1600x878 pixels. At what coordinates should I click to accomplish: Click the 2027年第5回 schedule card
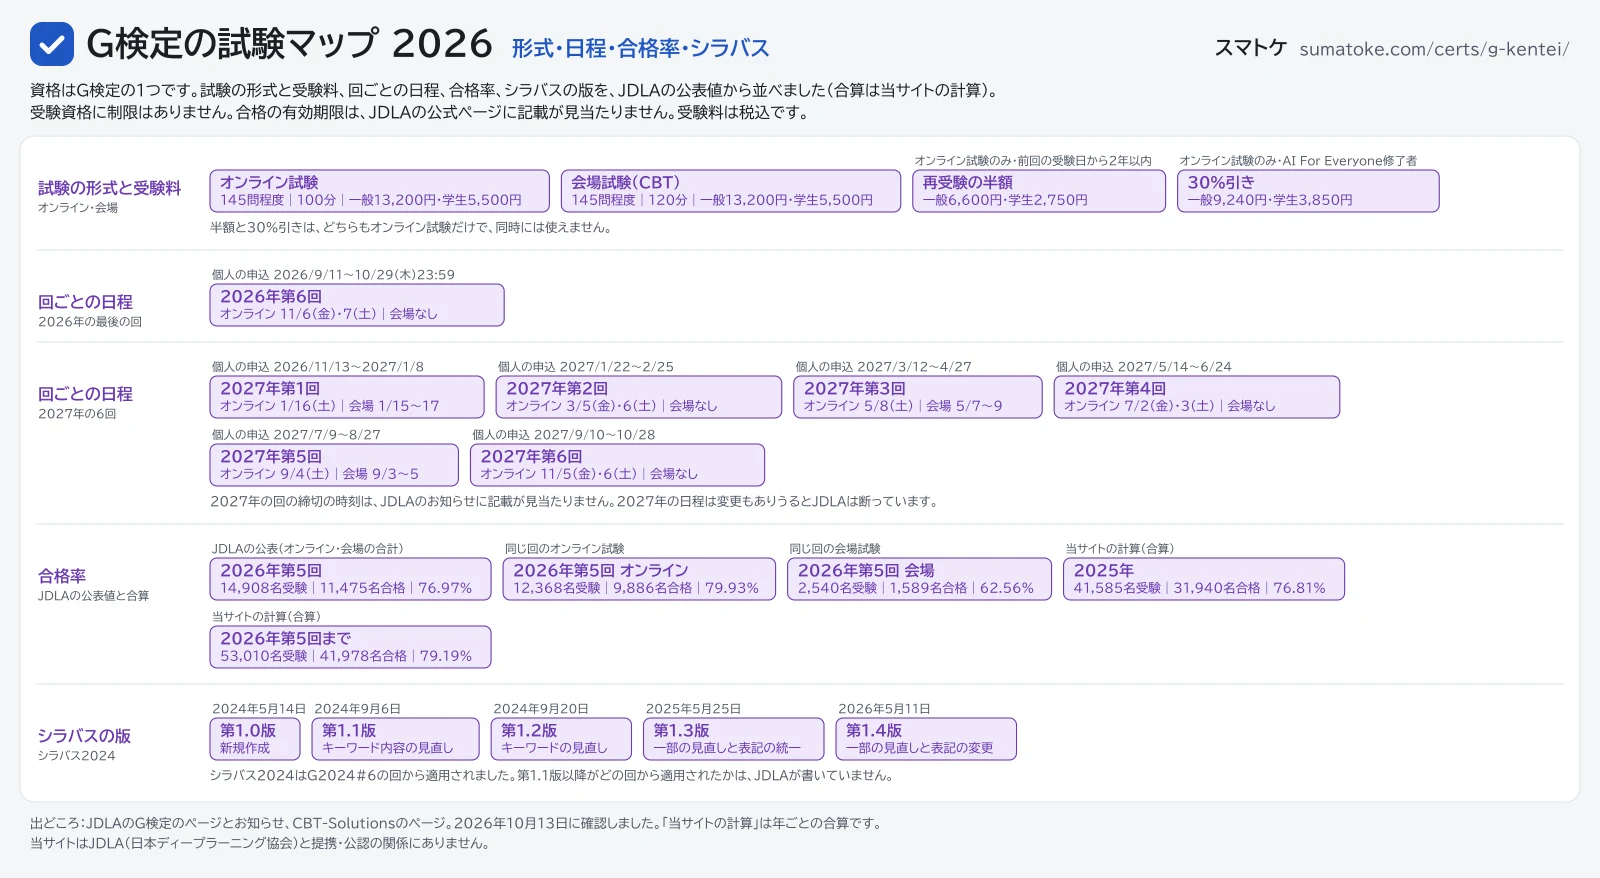click(334, 465)
